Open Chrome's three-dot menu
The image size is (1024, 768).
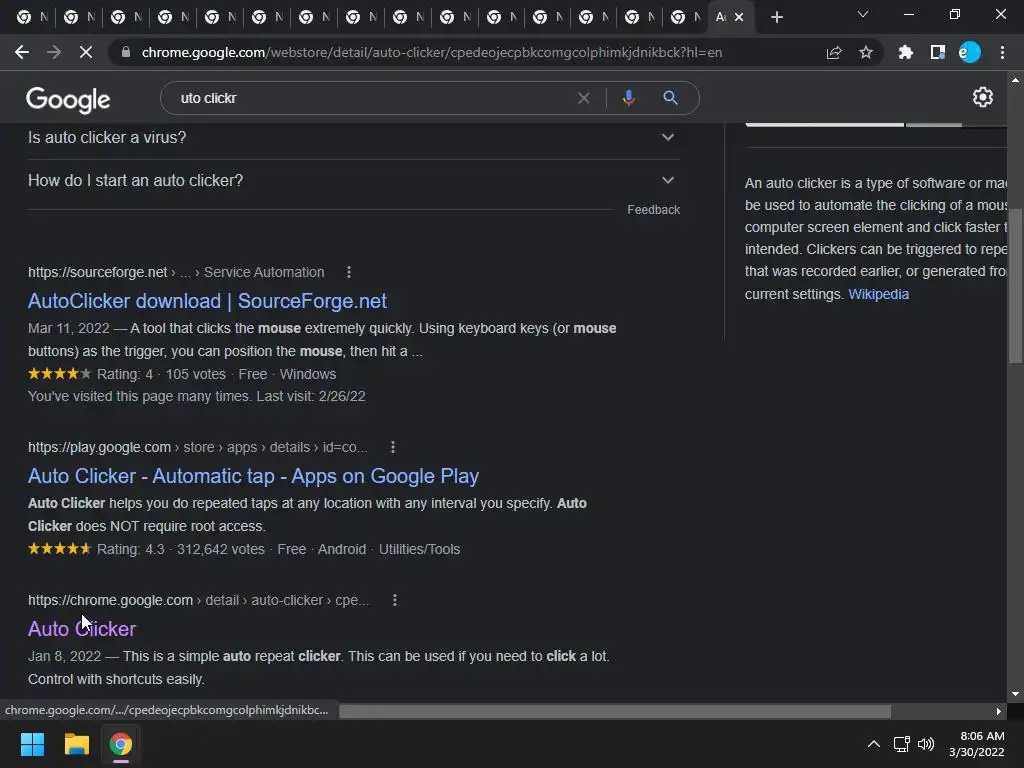pyautogui.click(x=1002, y=52)
